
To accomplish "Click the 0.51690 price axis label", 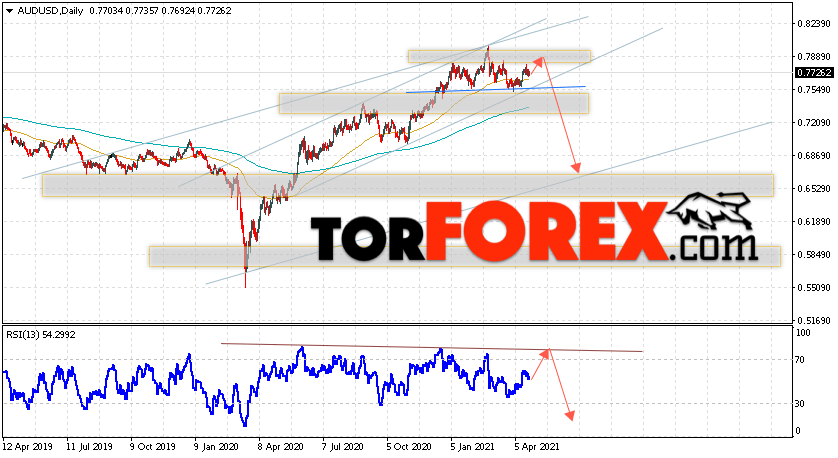I will coord(814,321).
